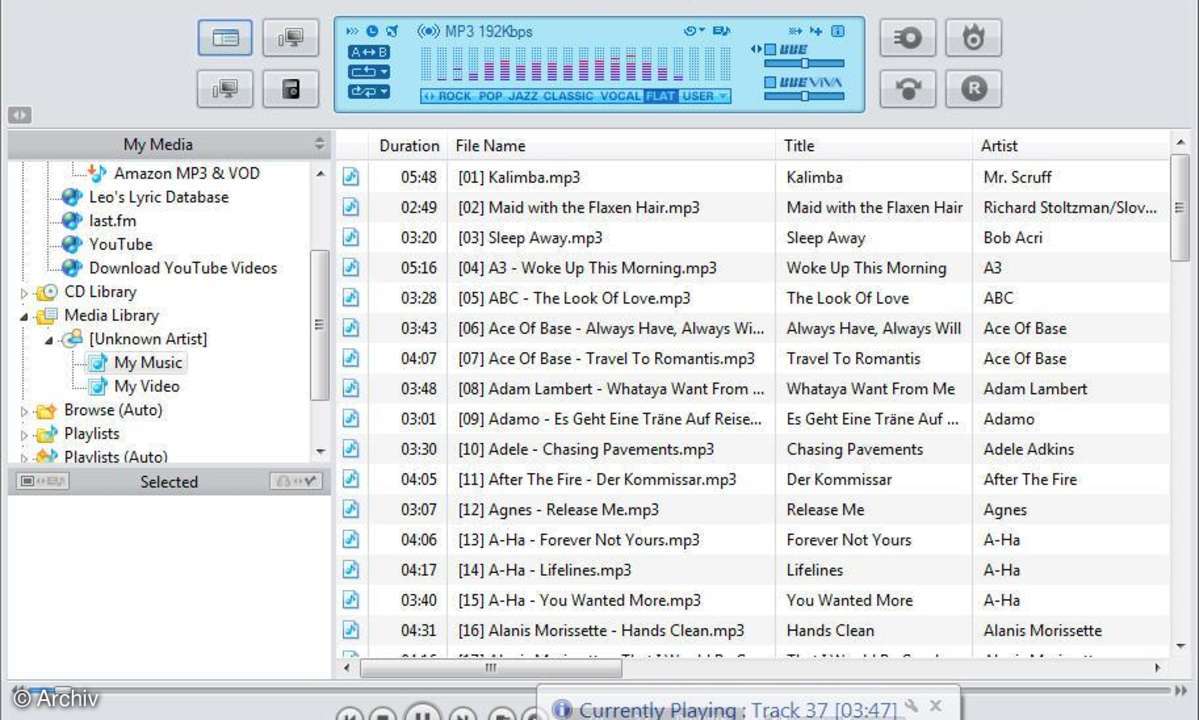Select the CLASSIC equalizer preset
1199x720 pixels.
pyautogui.click(x=567, y=96)
